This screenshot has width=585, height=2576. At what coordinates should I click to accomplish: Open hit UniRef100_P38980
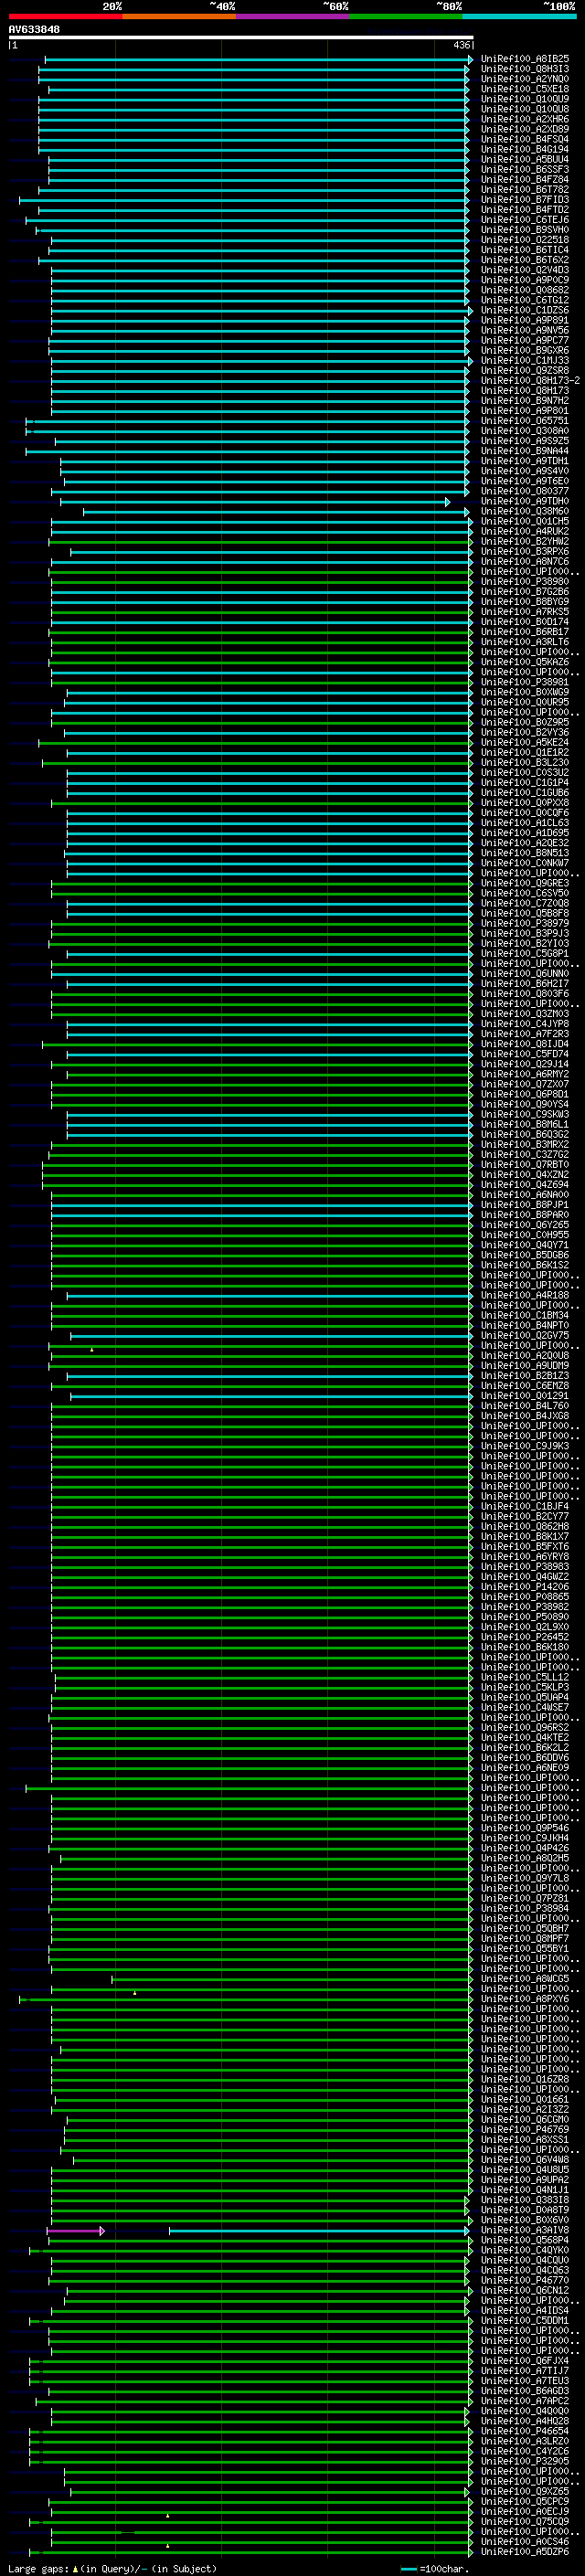(x=525, y=582)
